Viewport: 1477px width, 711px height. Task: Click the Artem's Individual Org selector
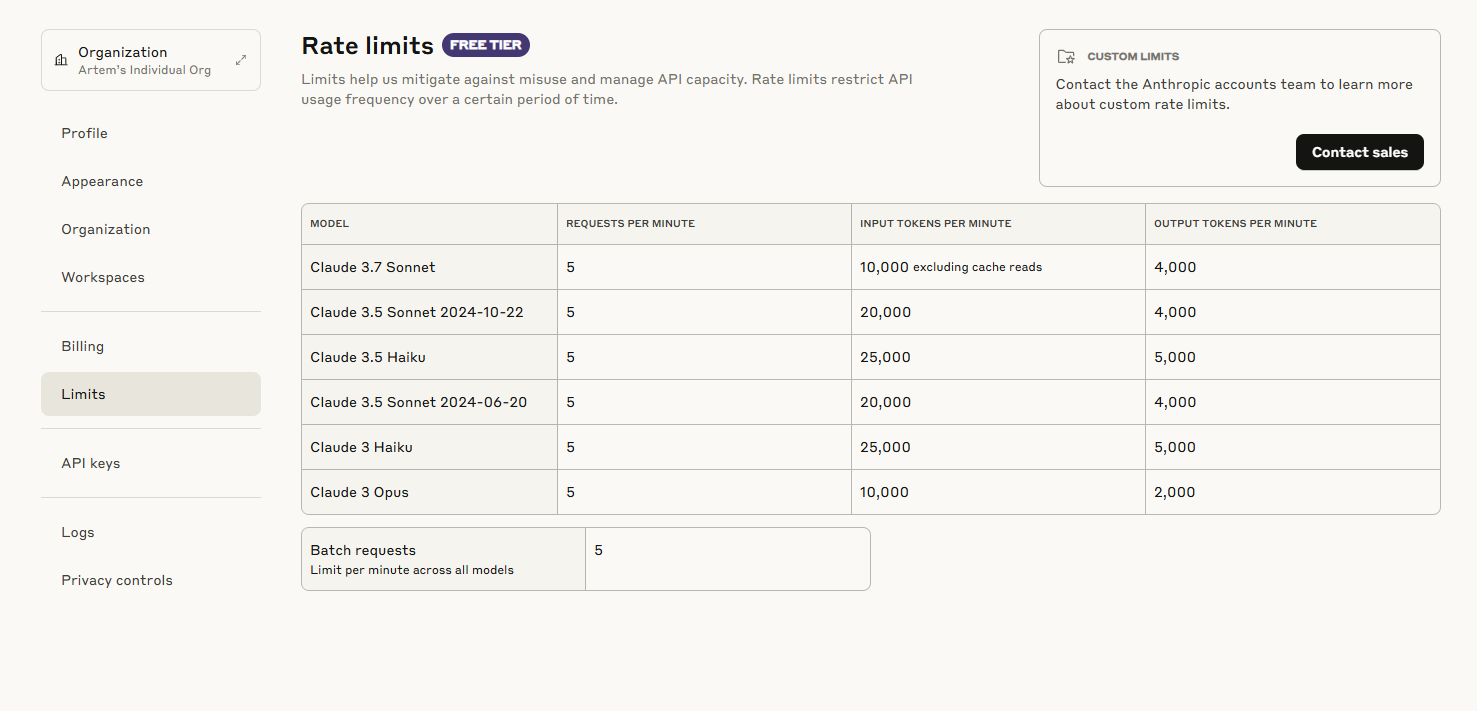click(x=145, y=70)
